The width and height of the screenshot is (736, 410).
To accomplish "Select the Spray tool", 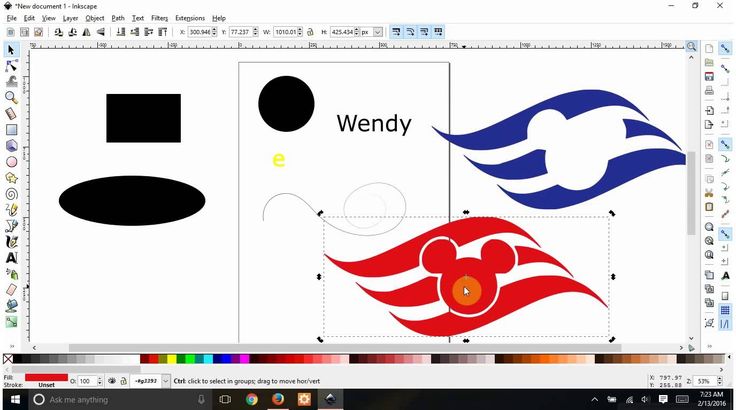I will 11,274.
